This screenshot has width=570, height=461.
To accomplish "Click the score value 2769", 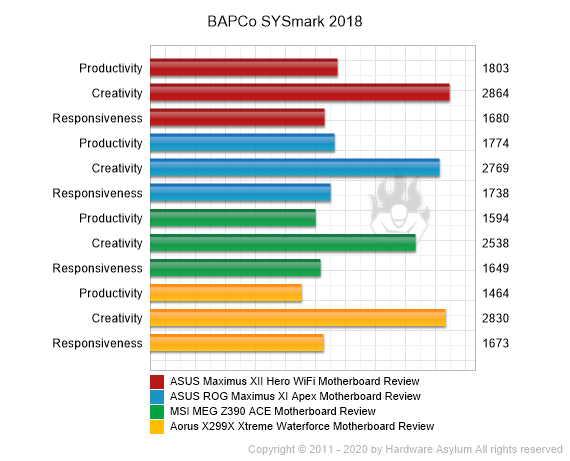I will 495,168.
